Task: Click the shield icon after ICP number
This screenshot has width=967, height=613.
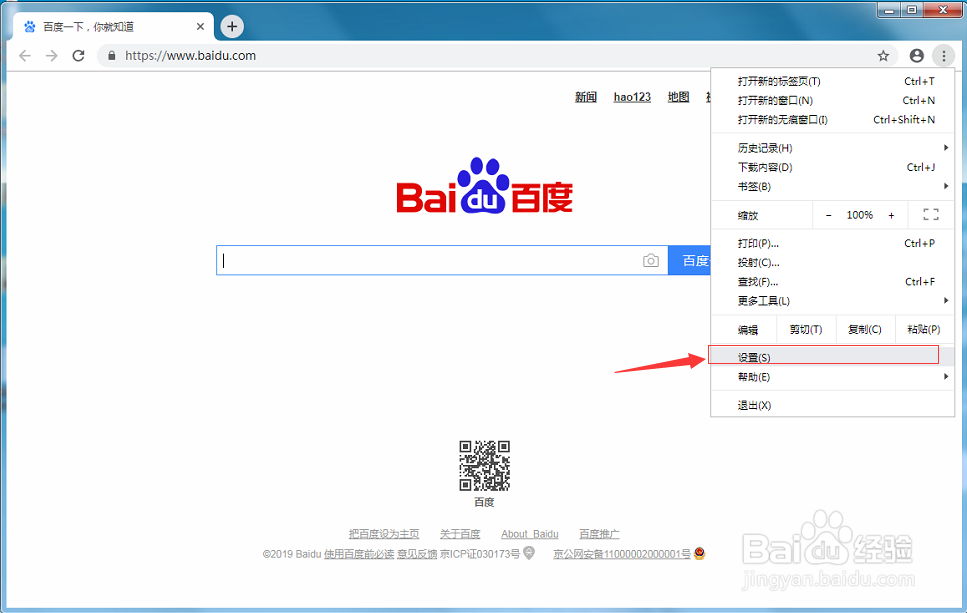Action: pyautogui.click(x=529, y=553)
